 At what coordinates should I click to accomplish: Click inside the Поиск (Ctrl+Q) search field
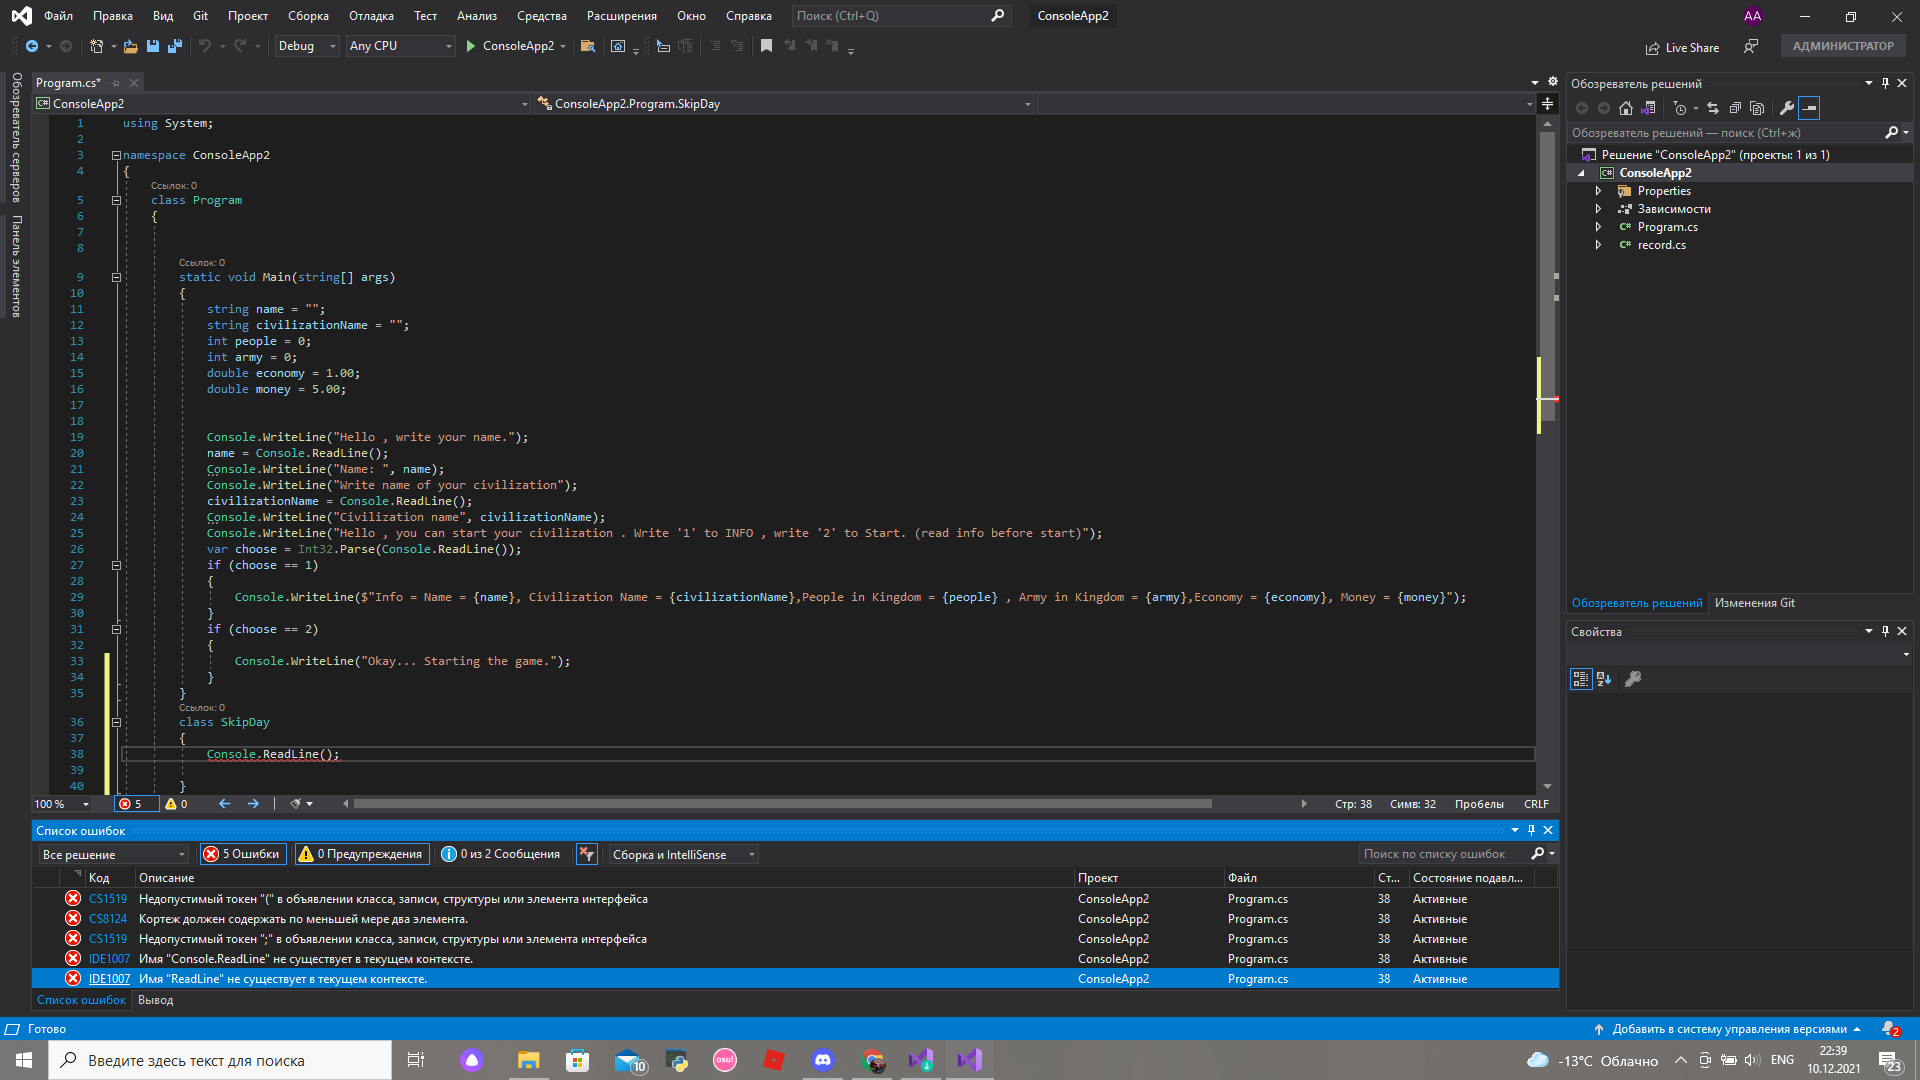pos(890,16)
